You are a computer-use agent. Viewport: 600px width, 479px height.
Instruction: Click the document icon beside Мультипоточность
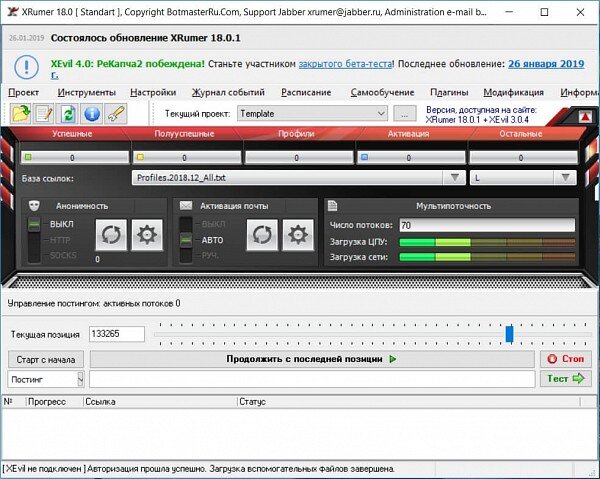point(333,206)
